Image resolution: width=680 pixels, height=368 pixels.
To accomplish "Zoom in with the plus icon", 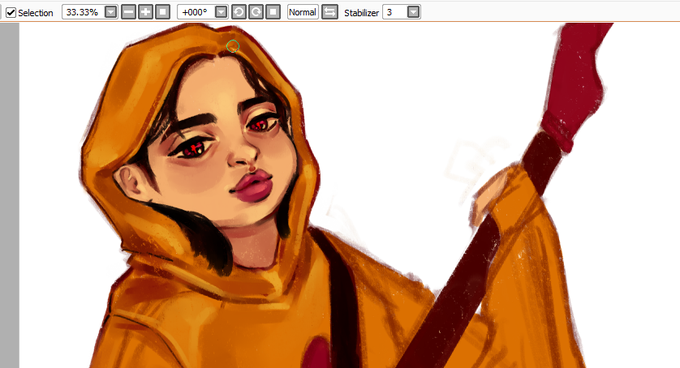I will coord(146,12).
